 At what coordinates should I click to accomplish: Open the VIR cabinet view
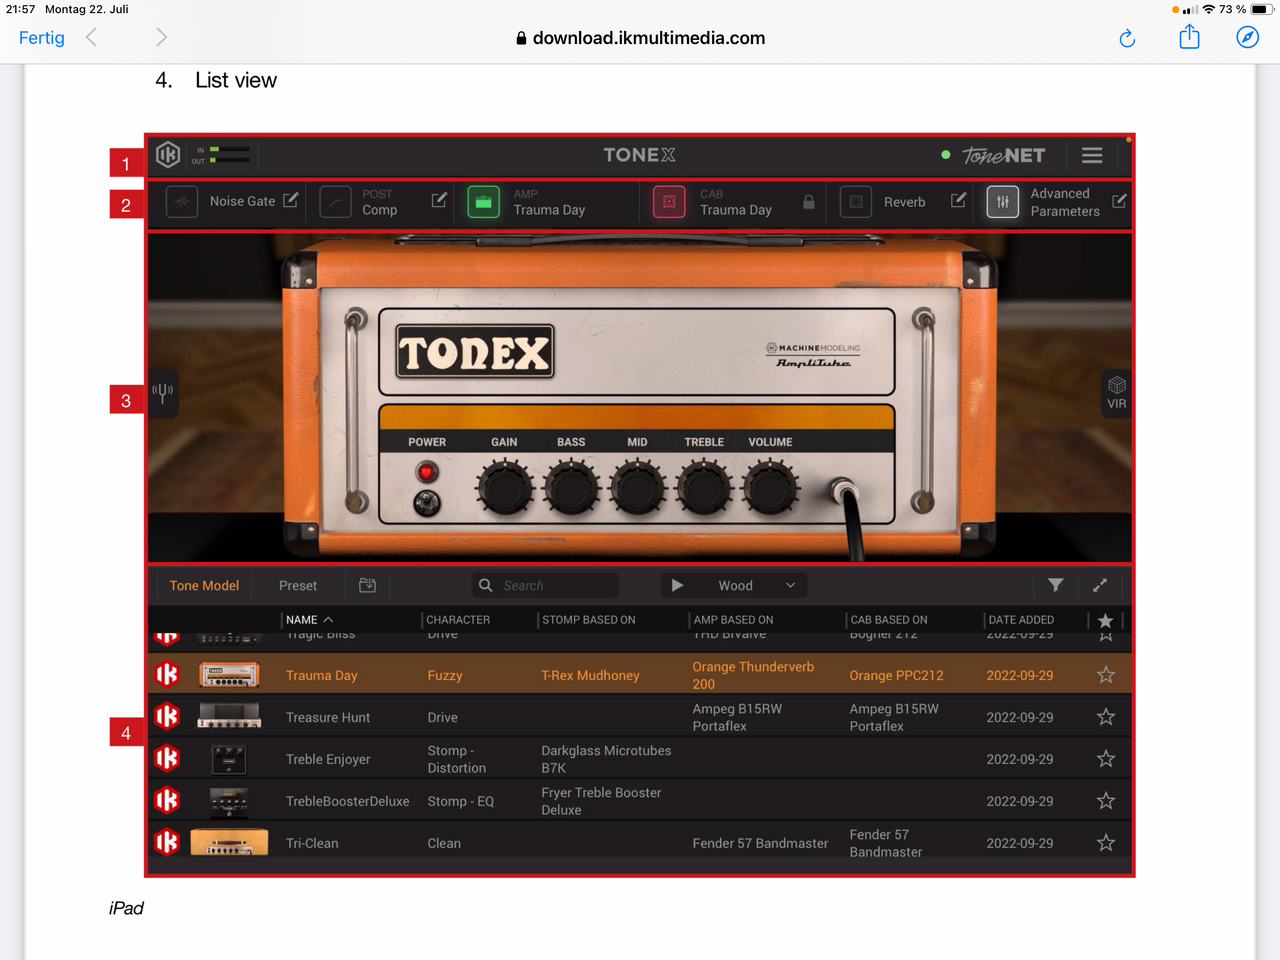(1116, 393)
